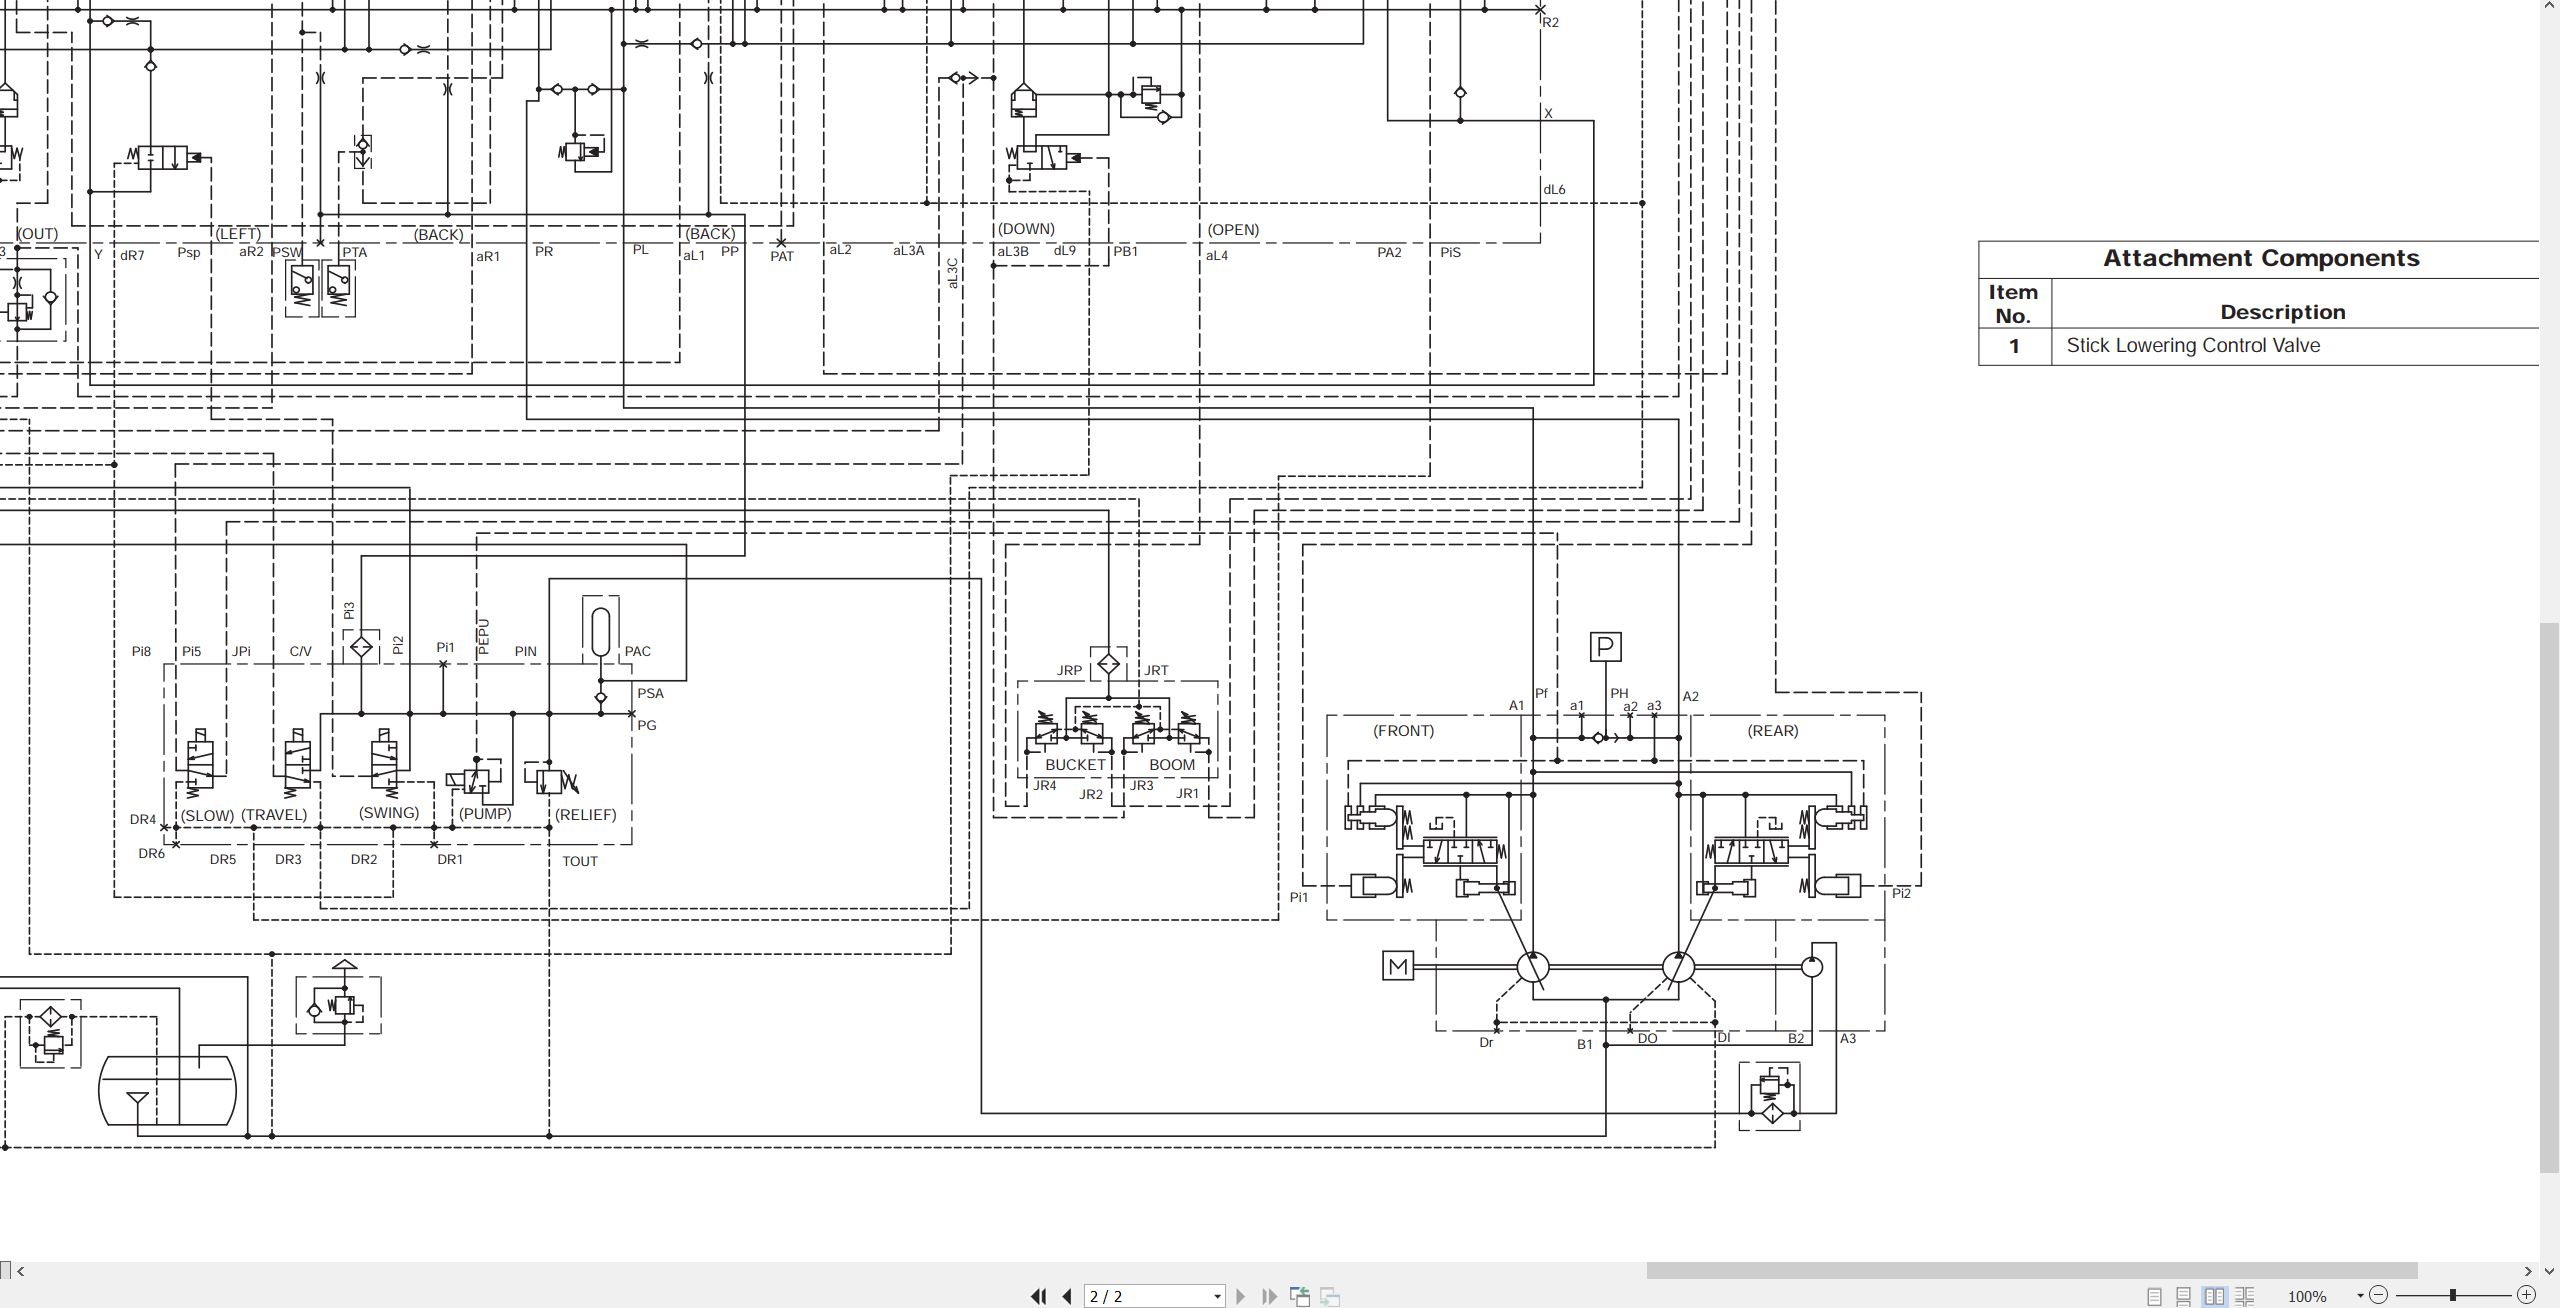The width and height of the screenshot is (2560, 1308).
Task: Click vertical scroll down arrow
Action: coord(2550,1271)
